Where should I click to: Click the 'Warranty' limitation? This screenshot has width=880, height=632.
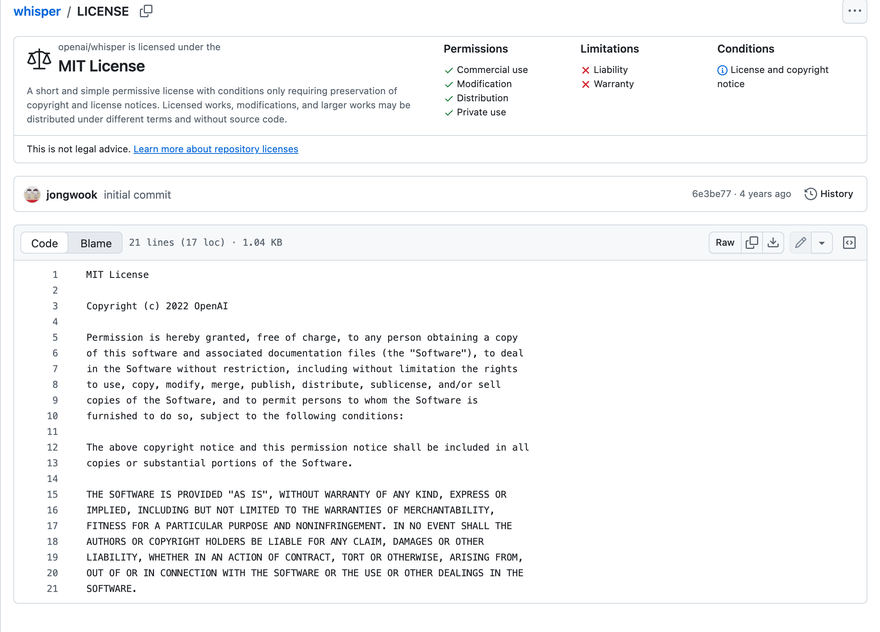point(613,84)
